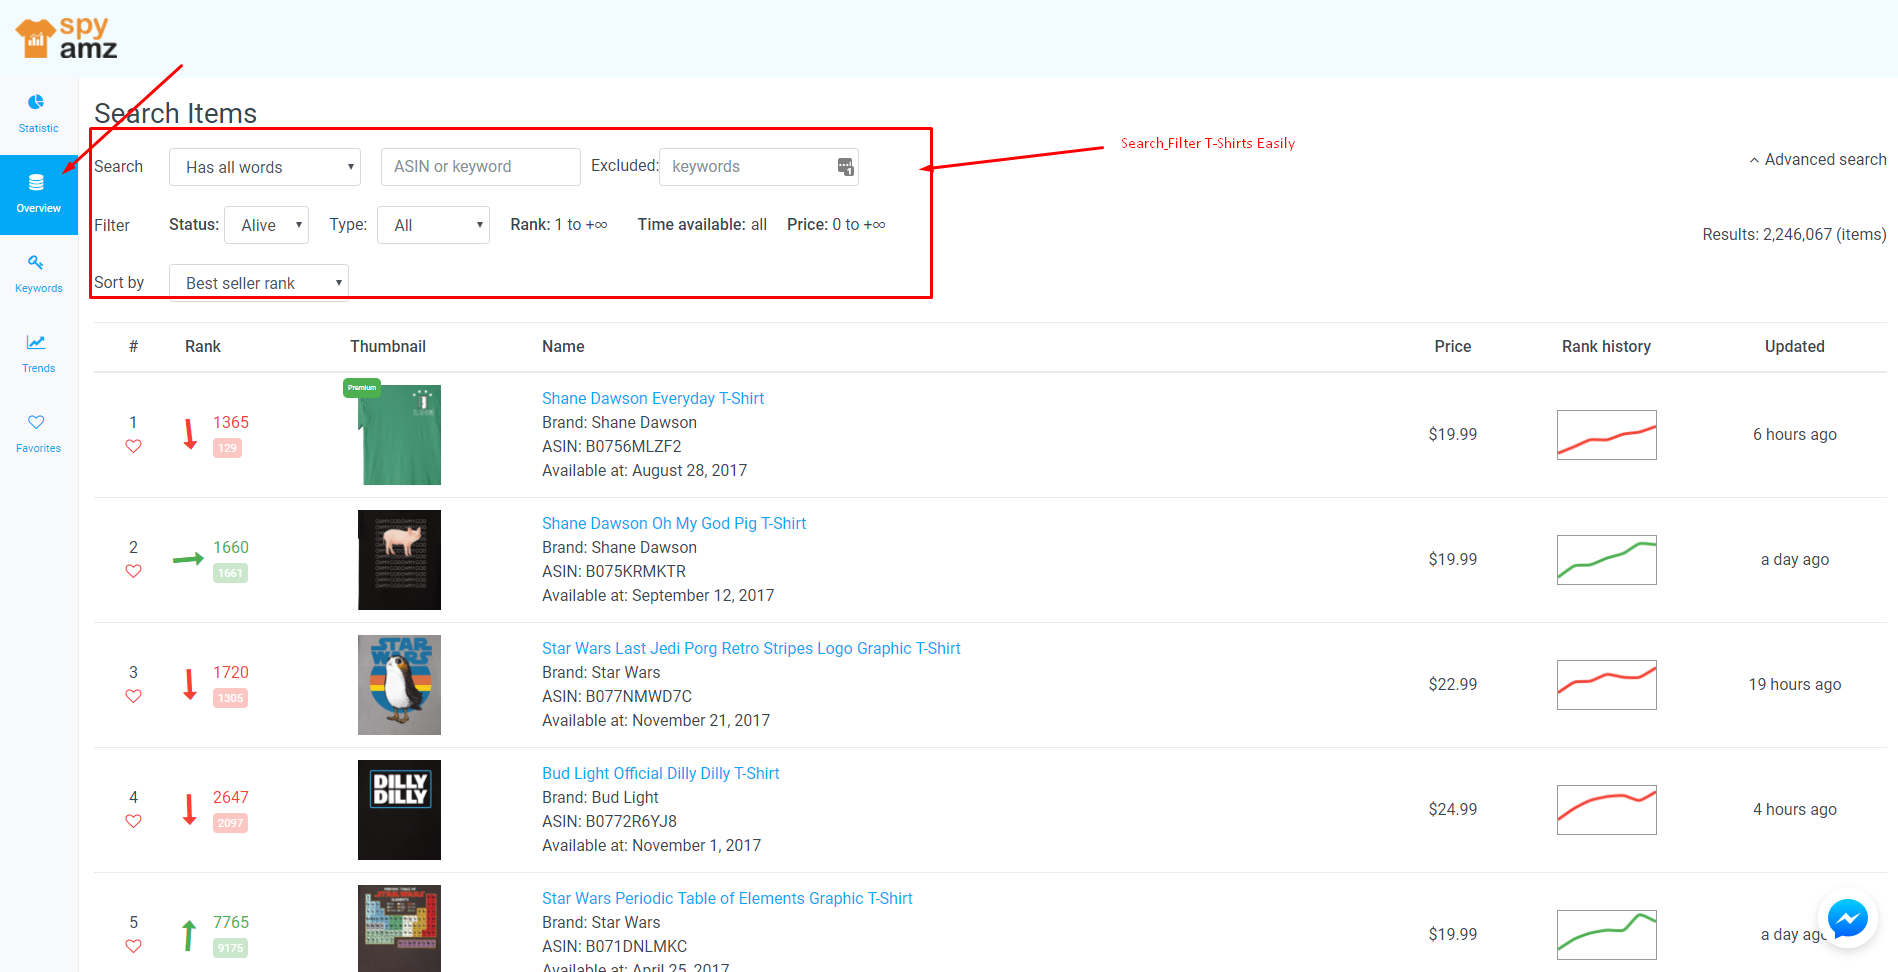Click ASIN B075KRMKTR text
Viewport: 1898px width, 972px height.
pyautogui.click(x=614, y=571)
